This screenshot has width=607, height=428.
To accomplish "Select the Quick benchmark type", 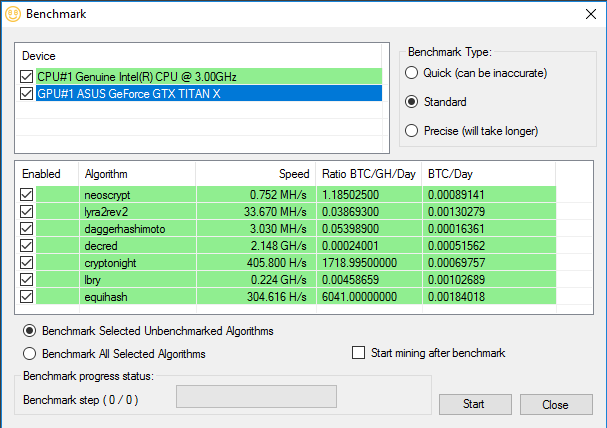I will pyautogui.click(x=411, y=73).
